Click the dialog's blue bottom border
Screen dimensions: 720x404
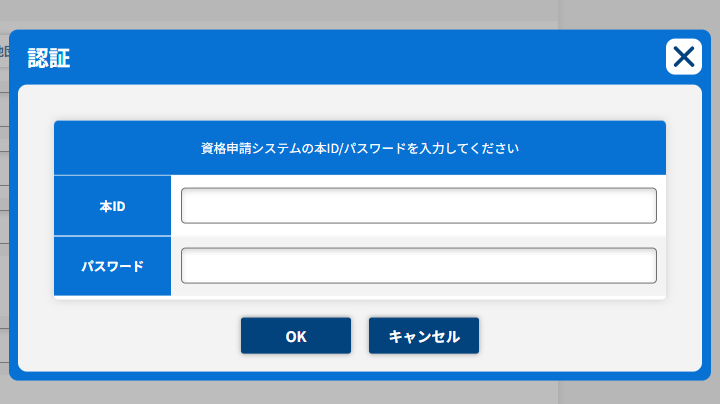[x=360, y=376]
